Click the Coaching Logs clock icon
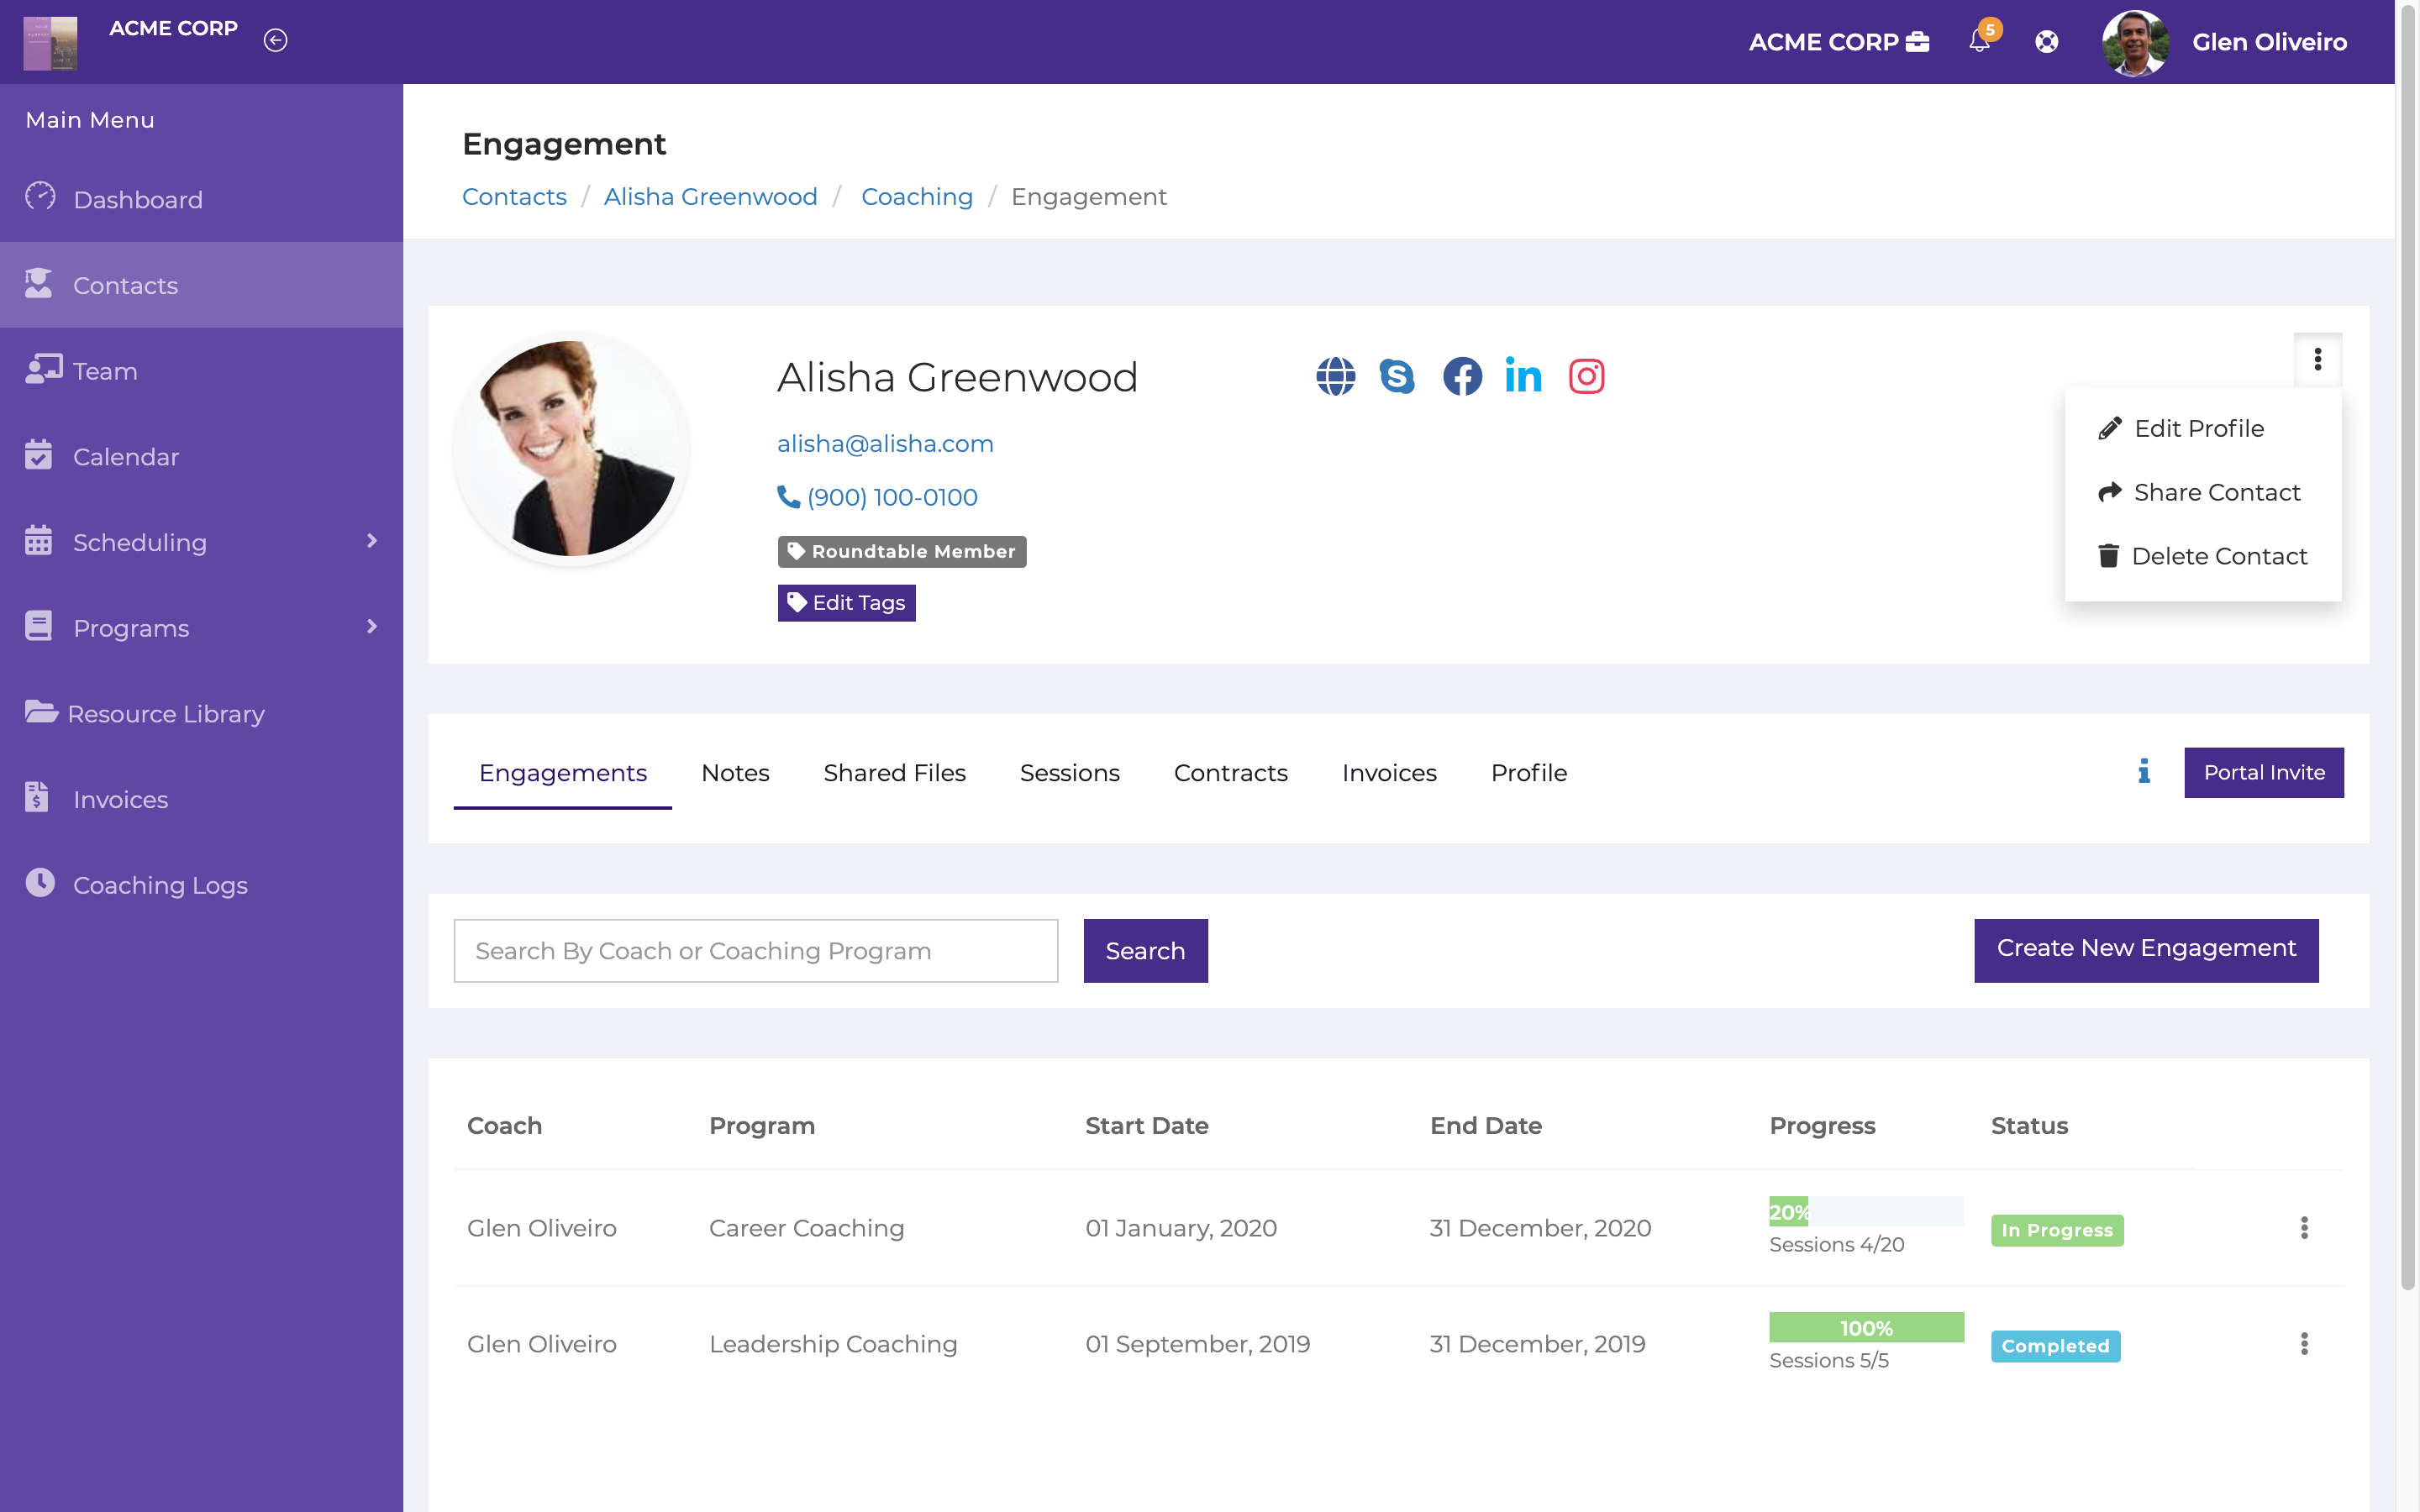The height and width of the screenshot is (1512, 2420). tap(40, 883)
